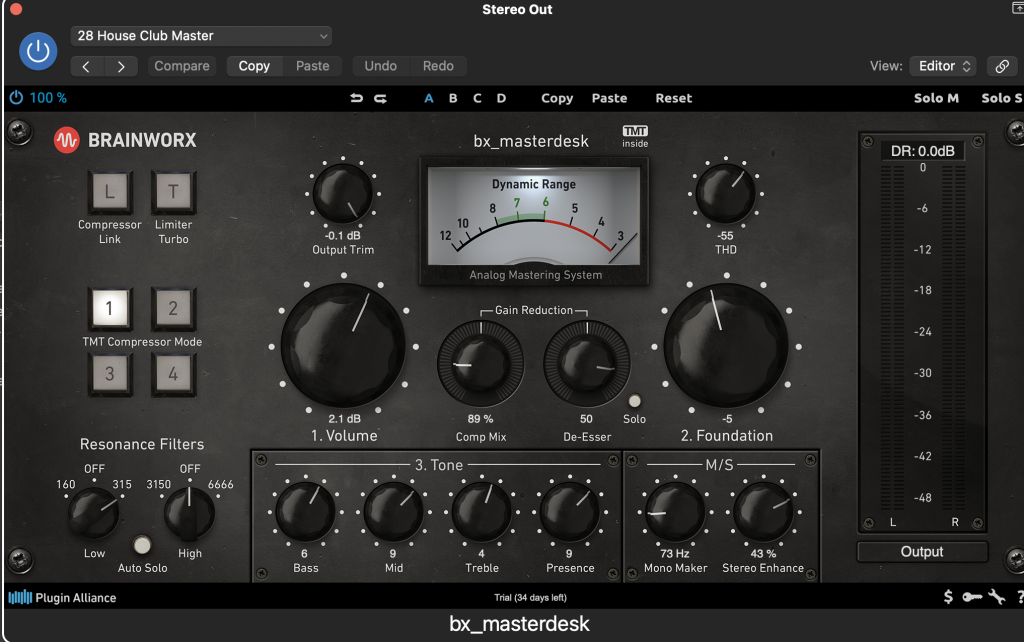The width and height of the screenshot is (1024, 642).
Task: Click the -0.1 dB Output Trim value
Action: click(x=343, y=236)
